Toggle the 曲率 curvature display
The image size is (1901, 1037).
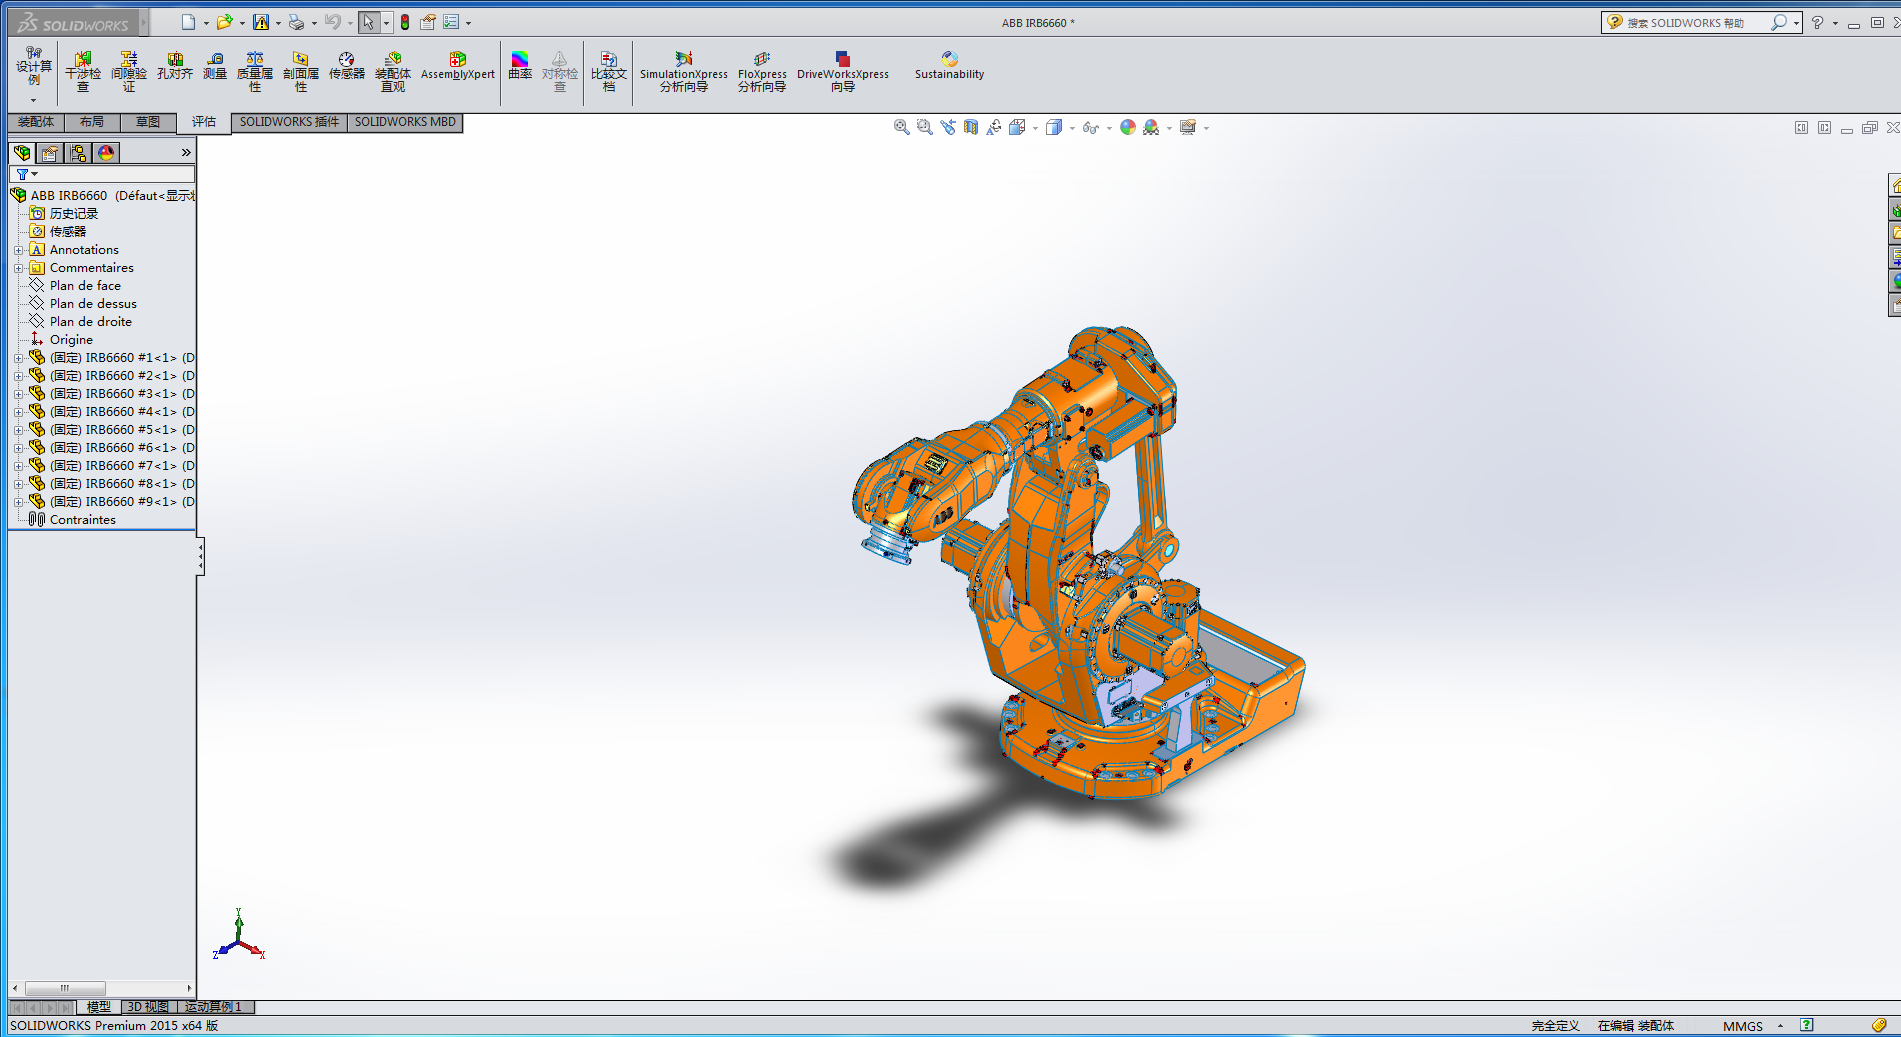click(520, 67)
